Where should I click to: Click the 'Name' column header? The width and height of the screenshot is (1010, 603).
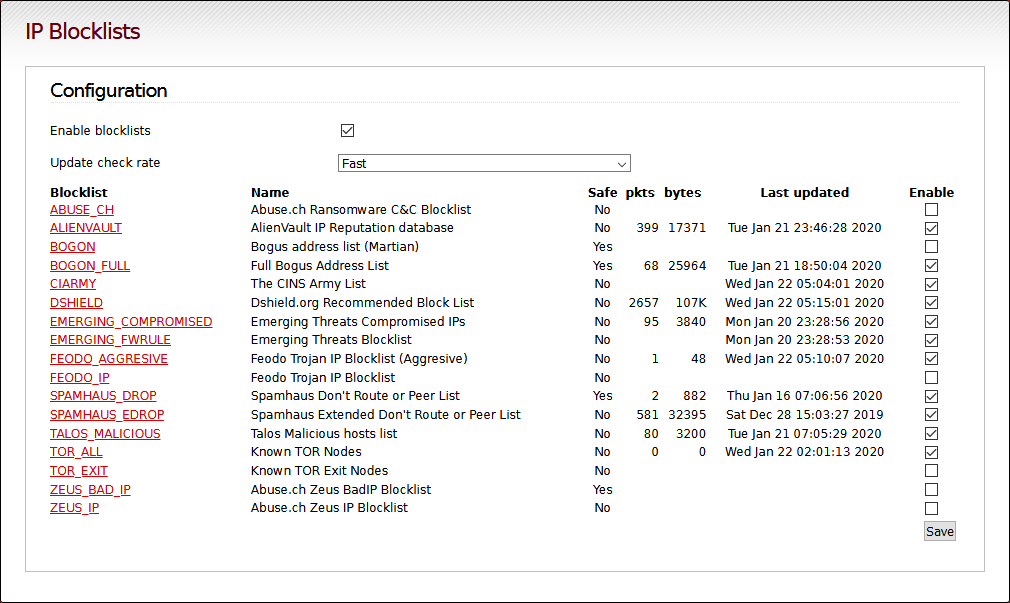coord(270,193)
